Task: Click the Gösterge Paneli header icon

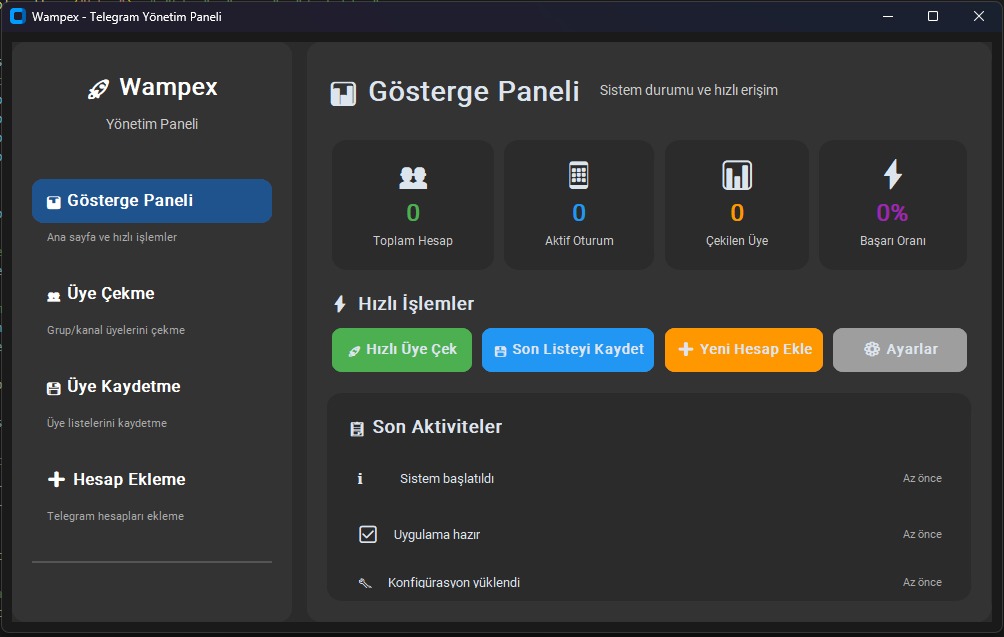Action: [x=343, y=93]
